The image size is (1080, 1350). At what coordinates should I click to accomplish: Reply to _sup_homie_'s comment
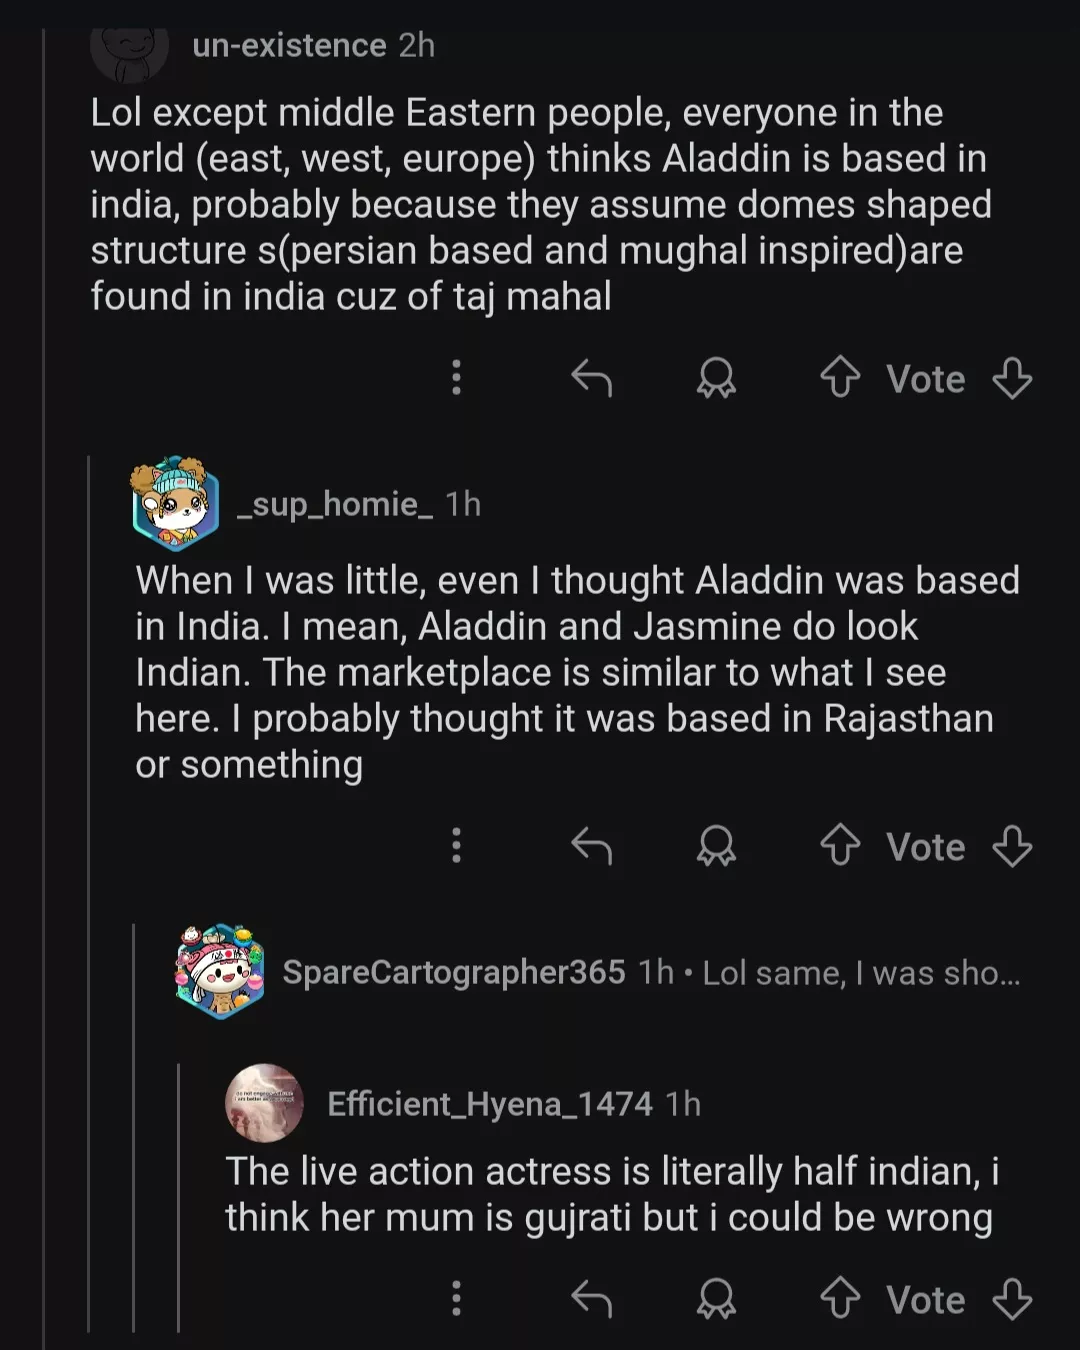pyautogui.click(x=591, y=846)
